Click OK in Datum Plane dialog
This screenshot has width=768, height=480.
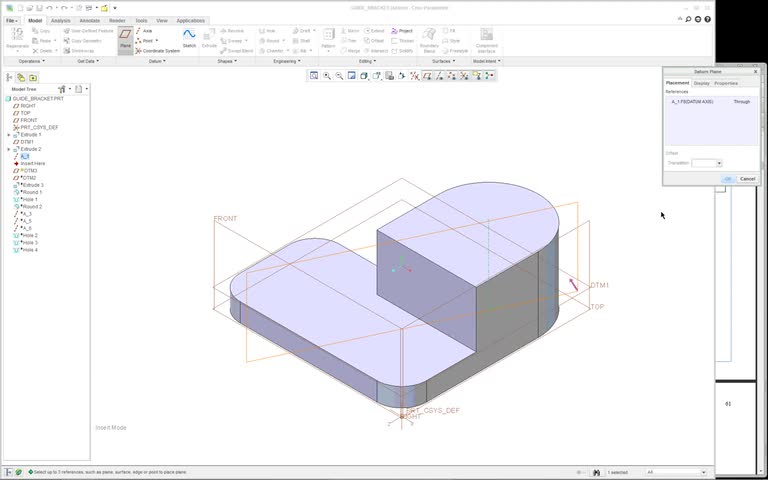click(728, 179)
